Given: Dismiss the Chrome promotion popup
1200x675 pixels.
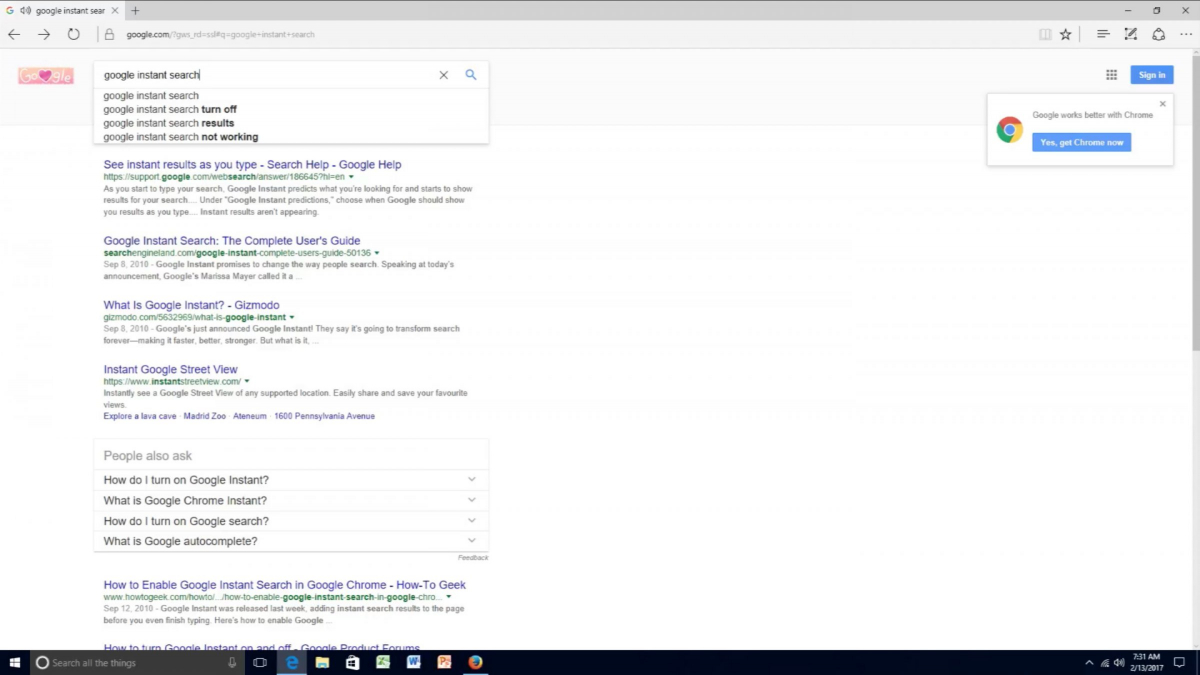Looking at the screenshot, I should pos(1163,103).
